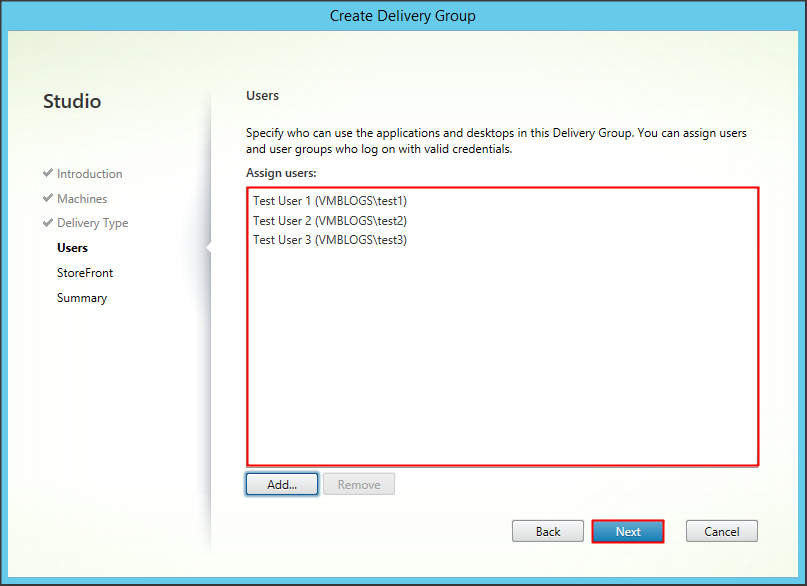Click the Create Delivery Group title bar

coord(403,16)
